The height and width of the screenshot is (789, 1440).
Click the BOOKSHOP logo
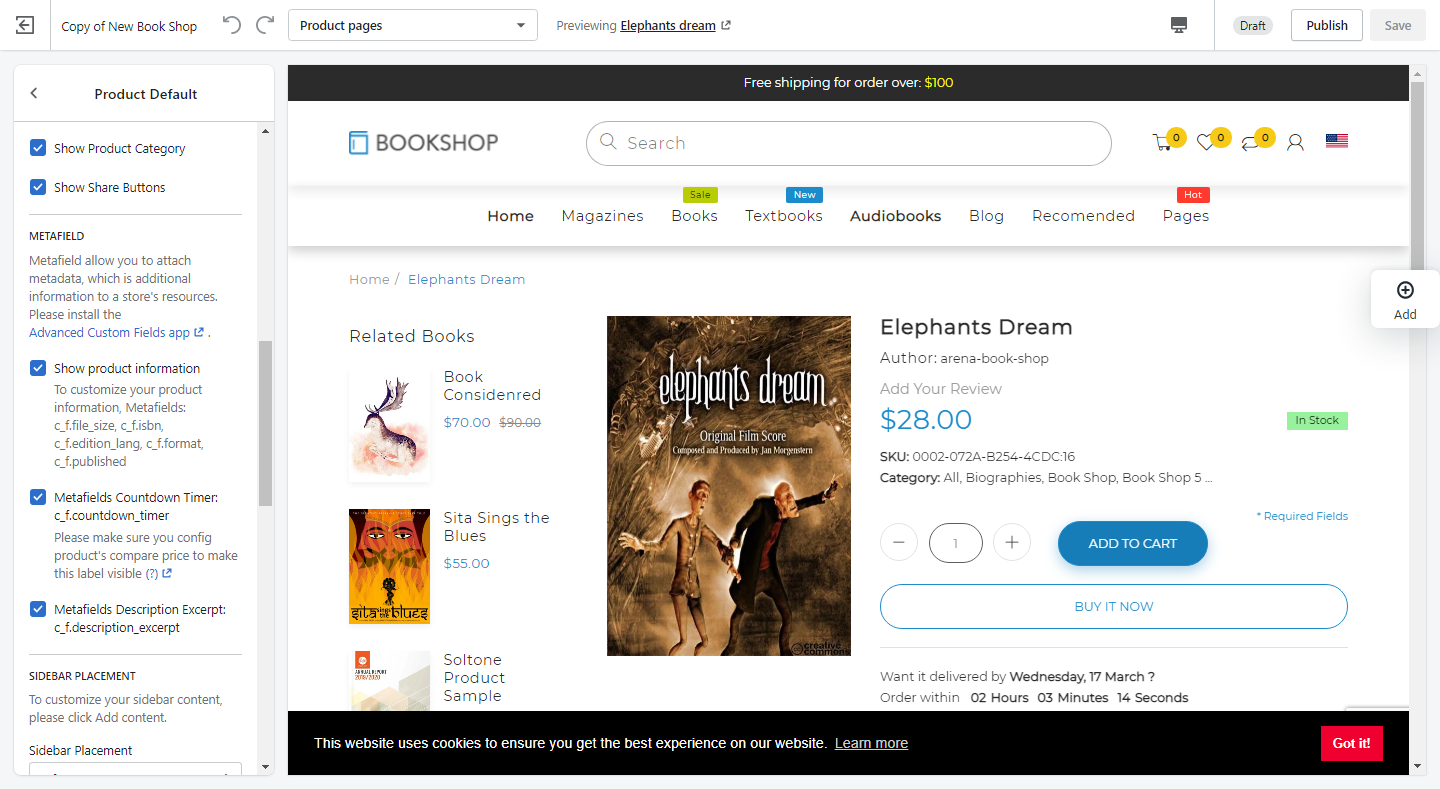424,143
